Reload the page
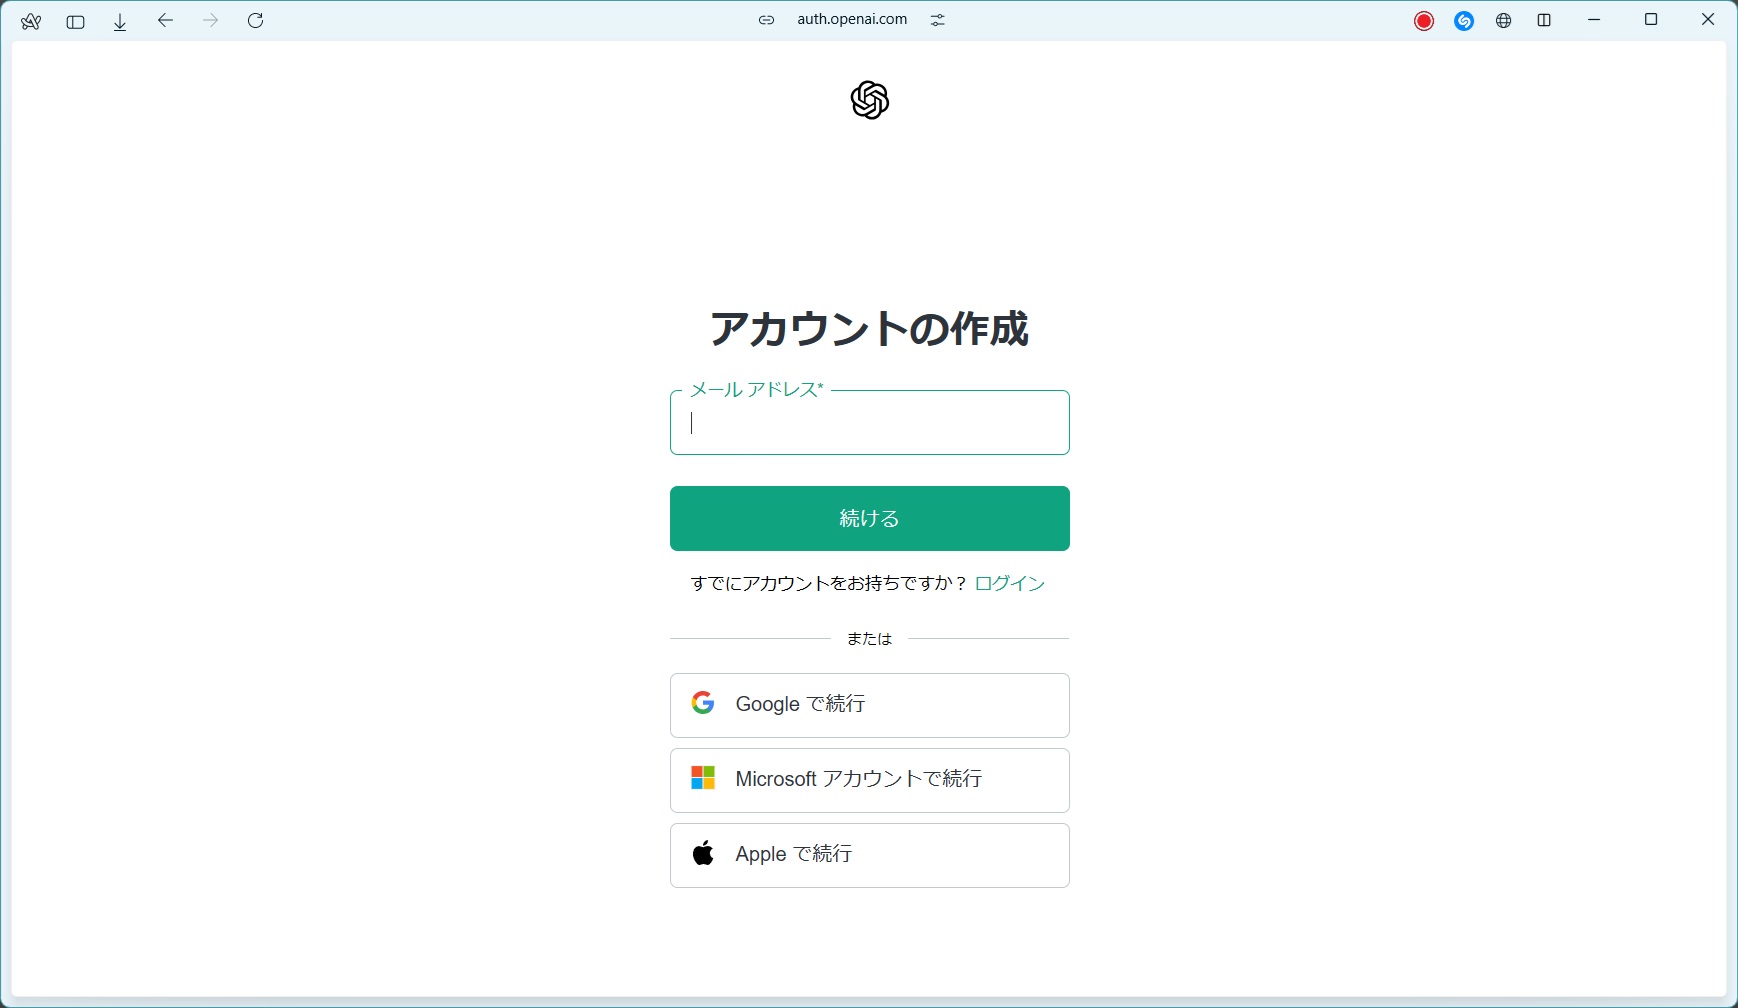Image resolution: width=1738 pixels, height=1008 pixels. pos(256,20)
